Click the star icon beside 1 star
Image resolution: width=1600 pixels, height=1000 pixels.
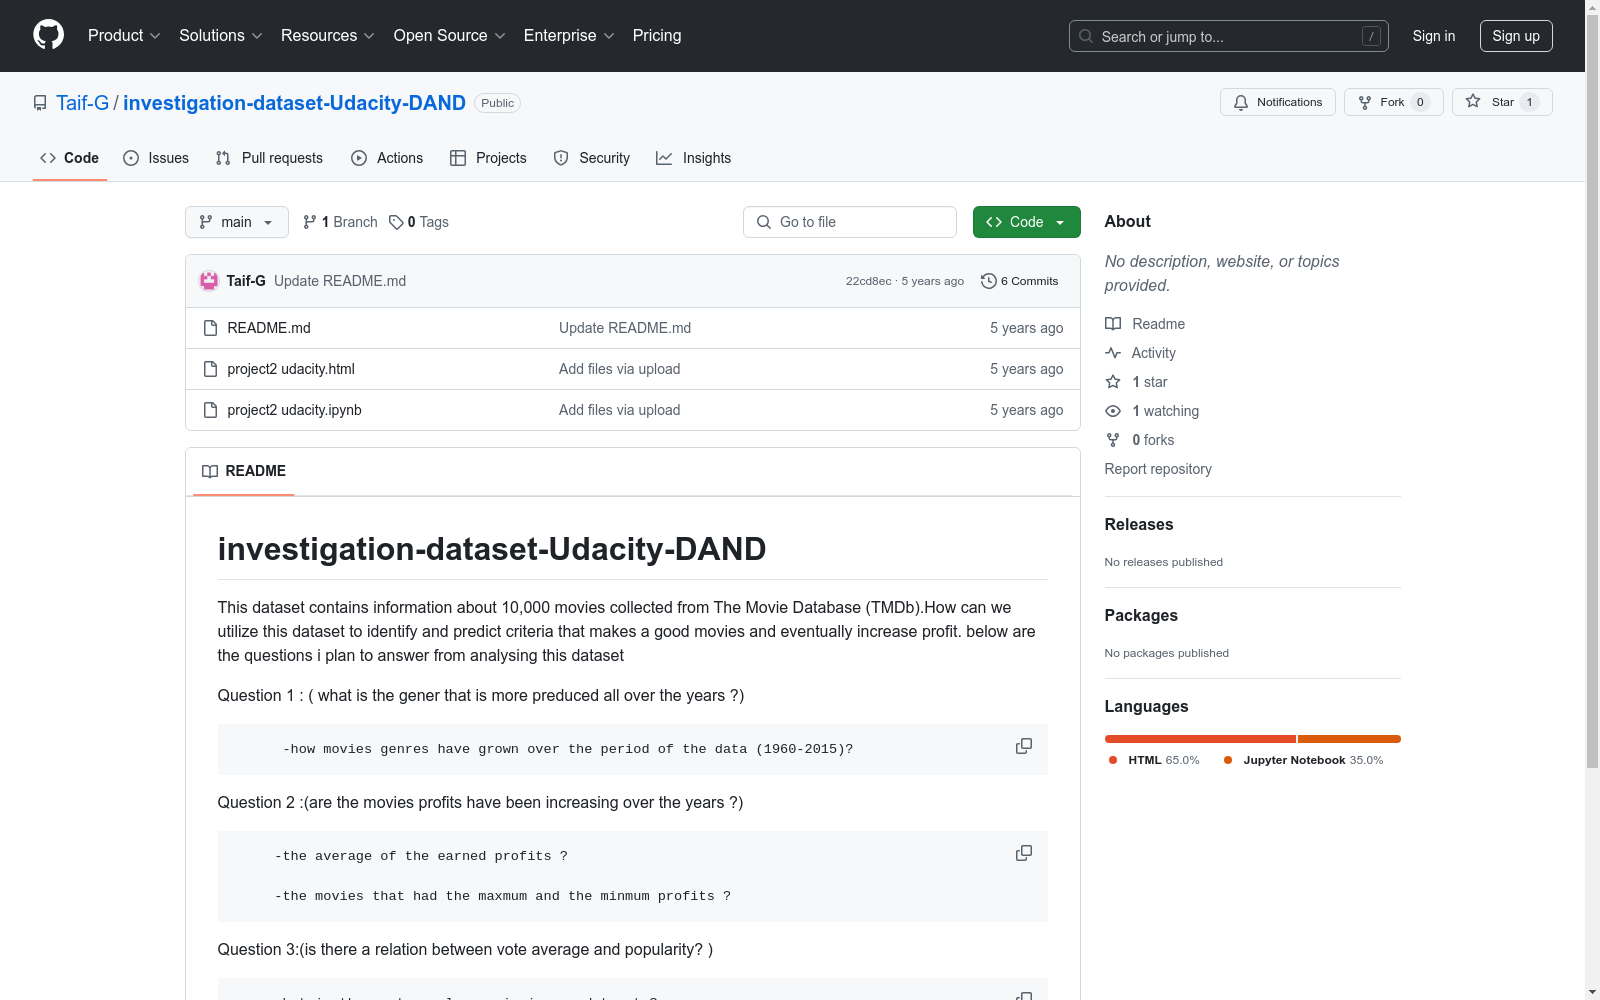click(1113, 382)
